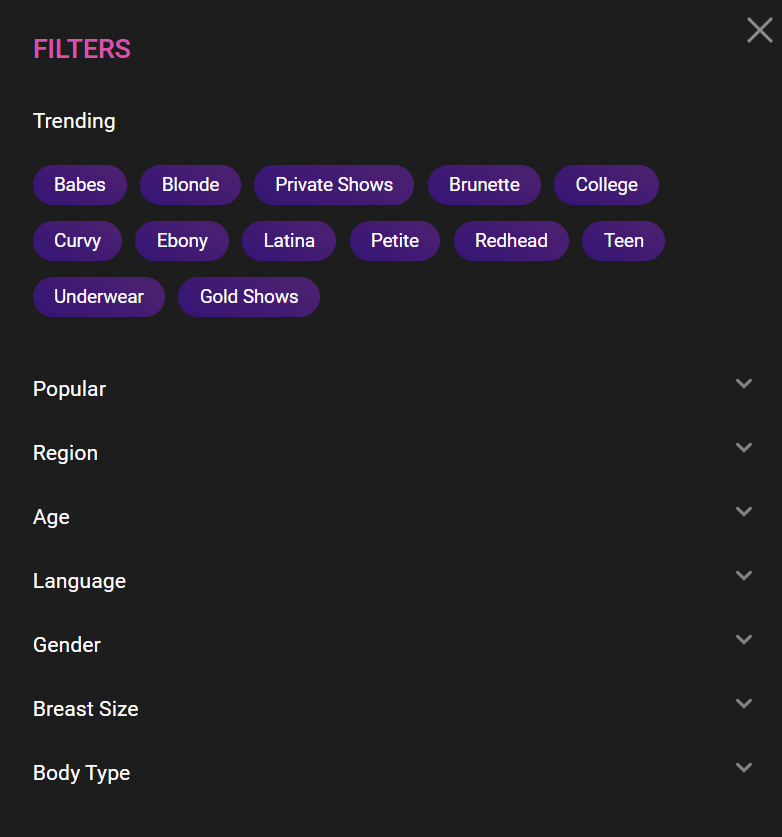Expand the Popular filter section
The width and height of the screenshot is (782, 837).
[743, 384]
